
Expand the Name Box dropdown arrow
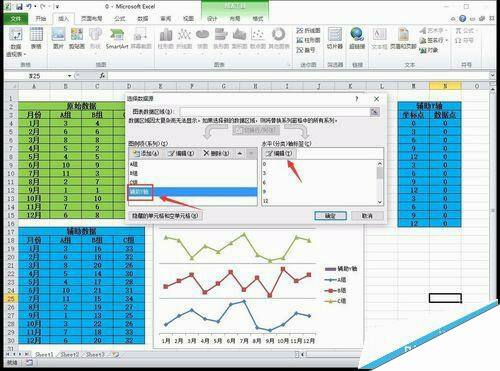tap(69, 76)
